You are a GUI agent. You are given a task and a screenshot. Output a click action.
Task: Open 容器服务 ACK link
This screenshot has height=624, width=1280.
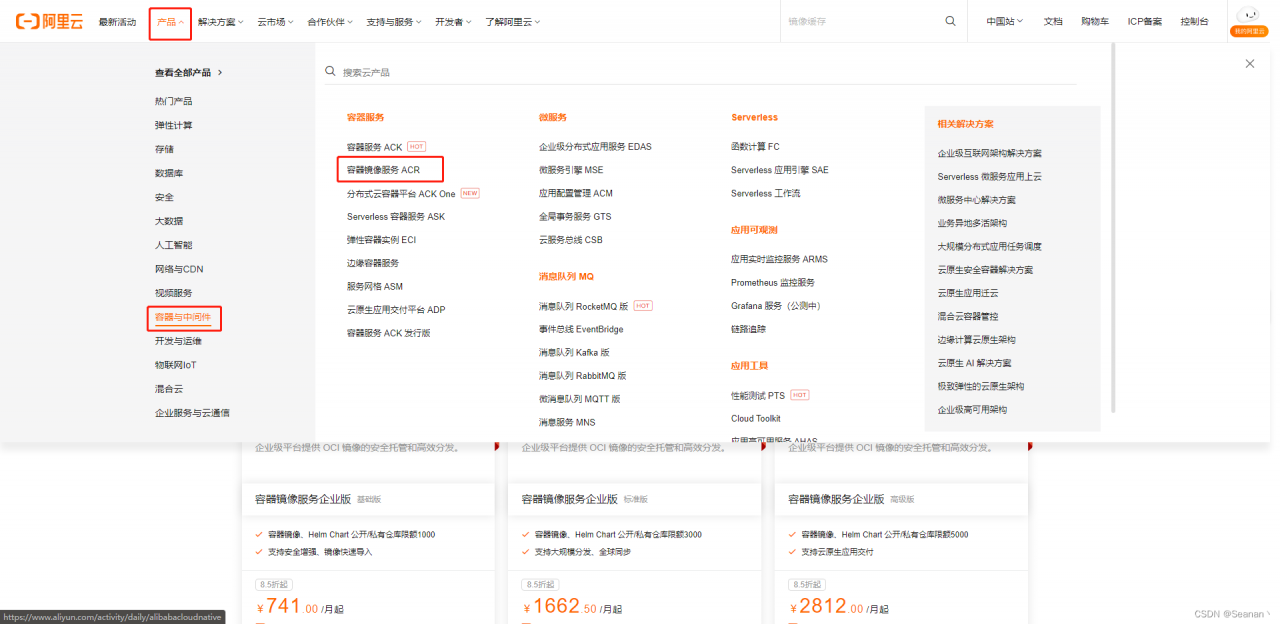[374, 147]
